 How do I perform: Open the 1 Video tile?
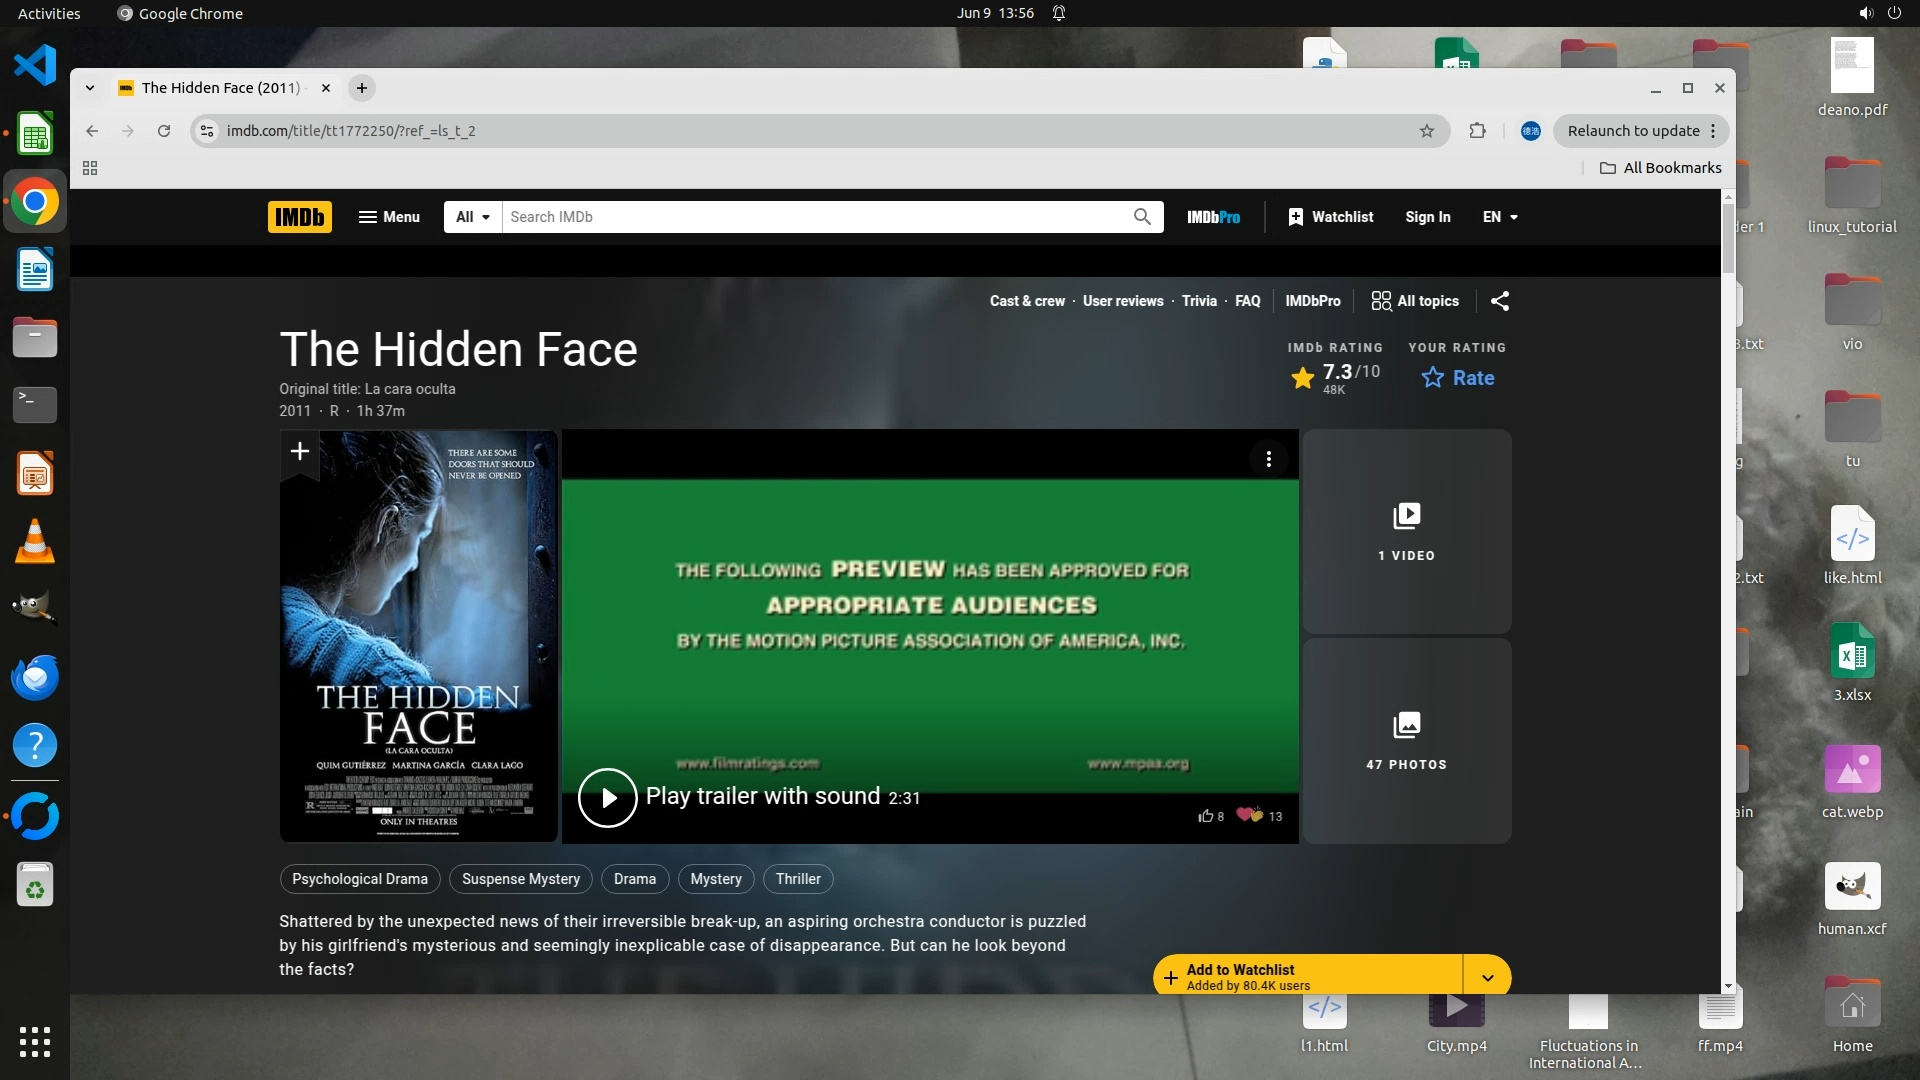[1406, 532]
